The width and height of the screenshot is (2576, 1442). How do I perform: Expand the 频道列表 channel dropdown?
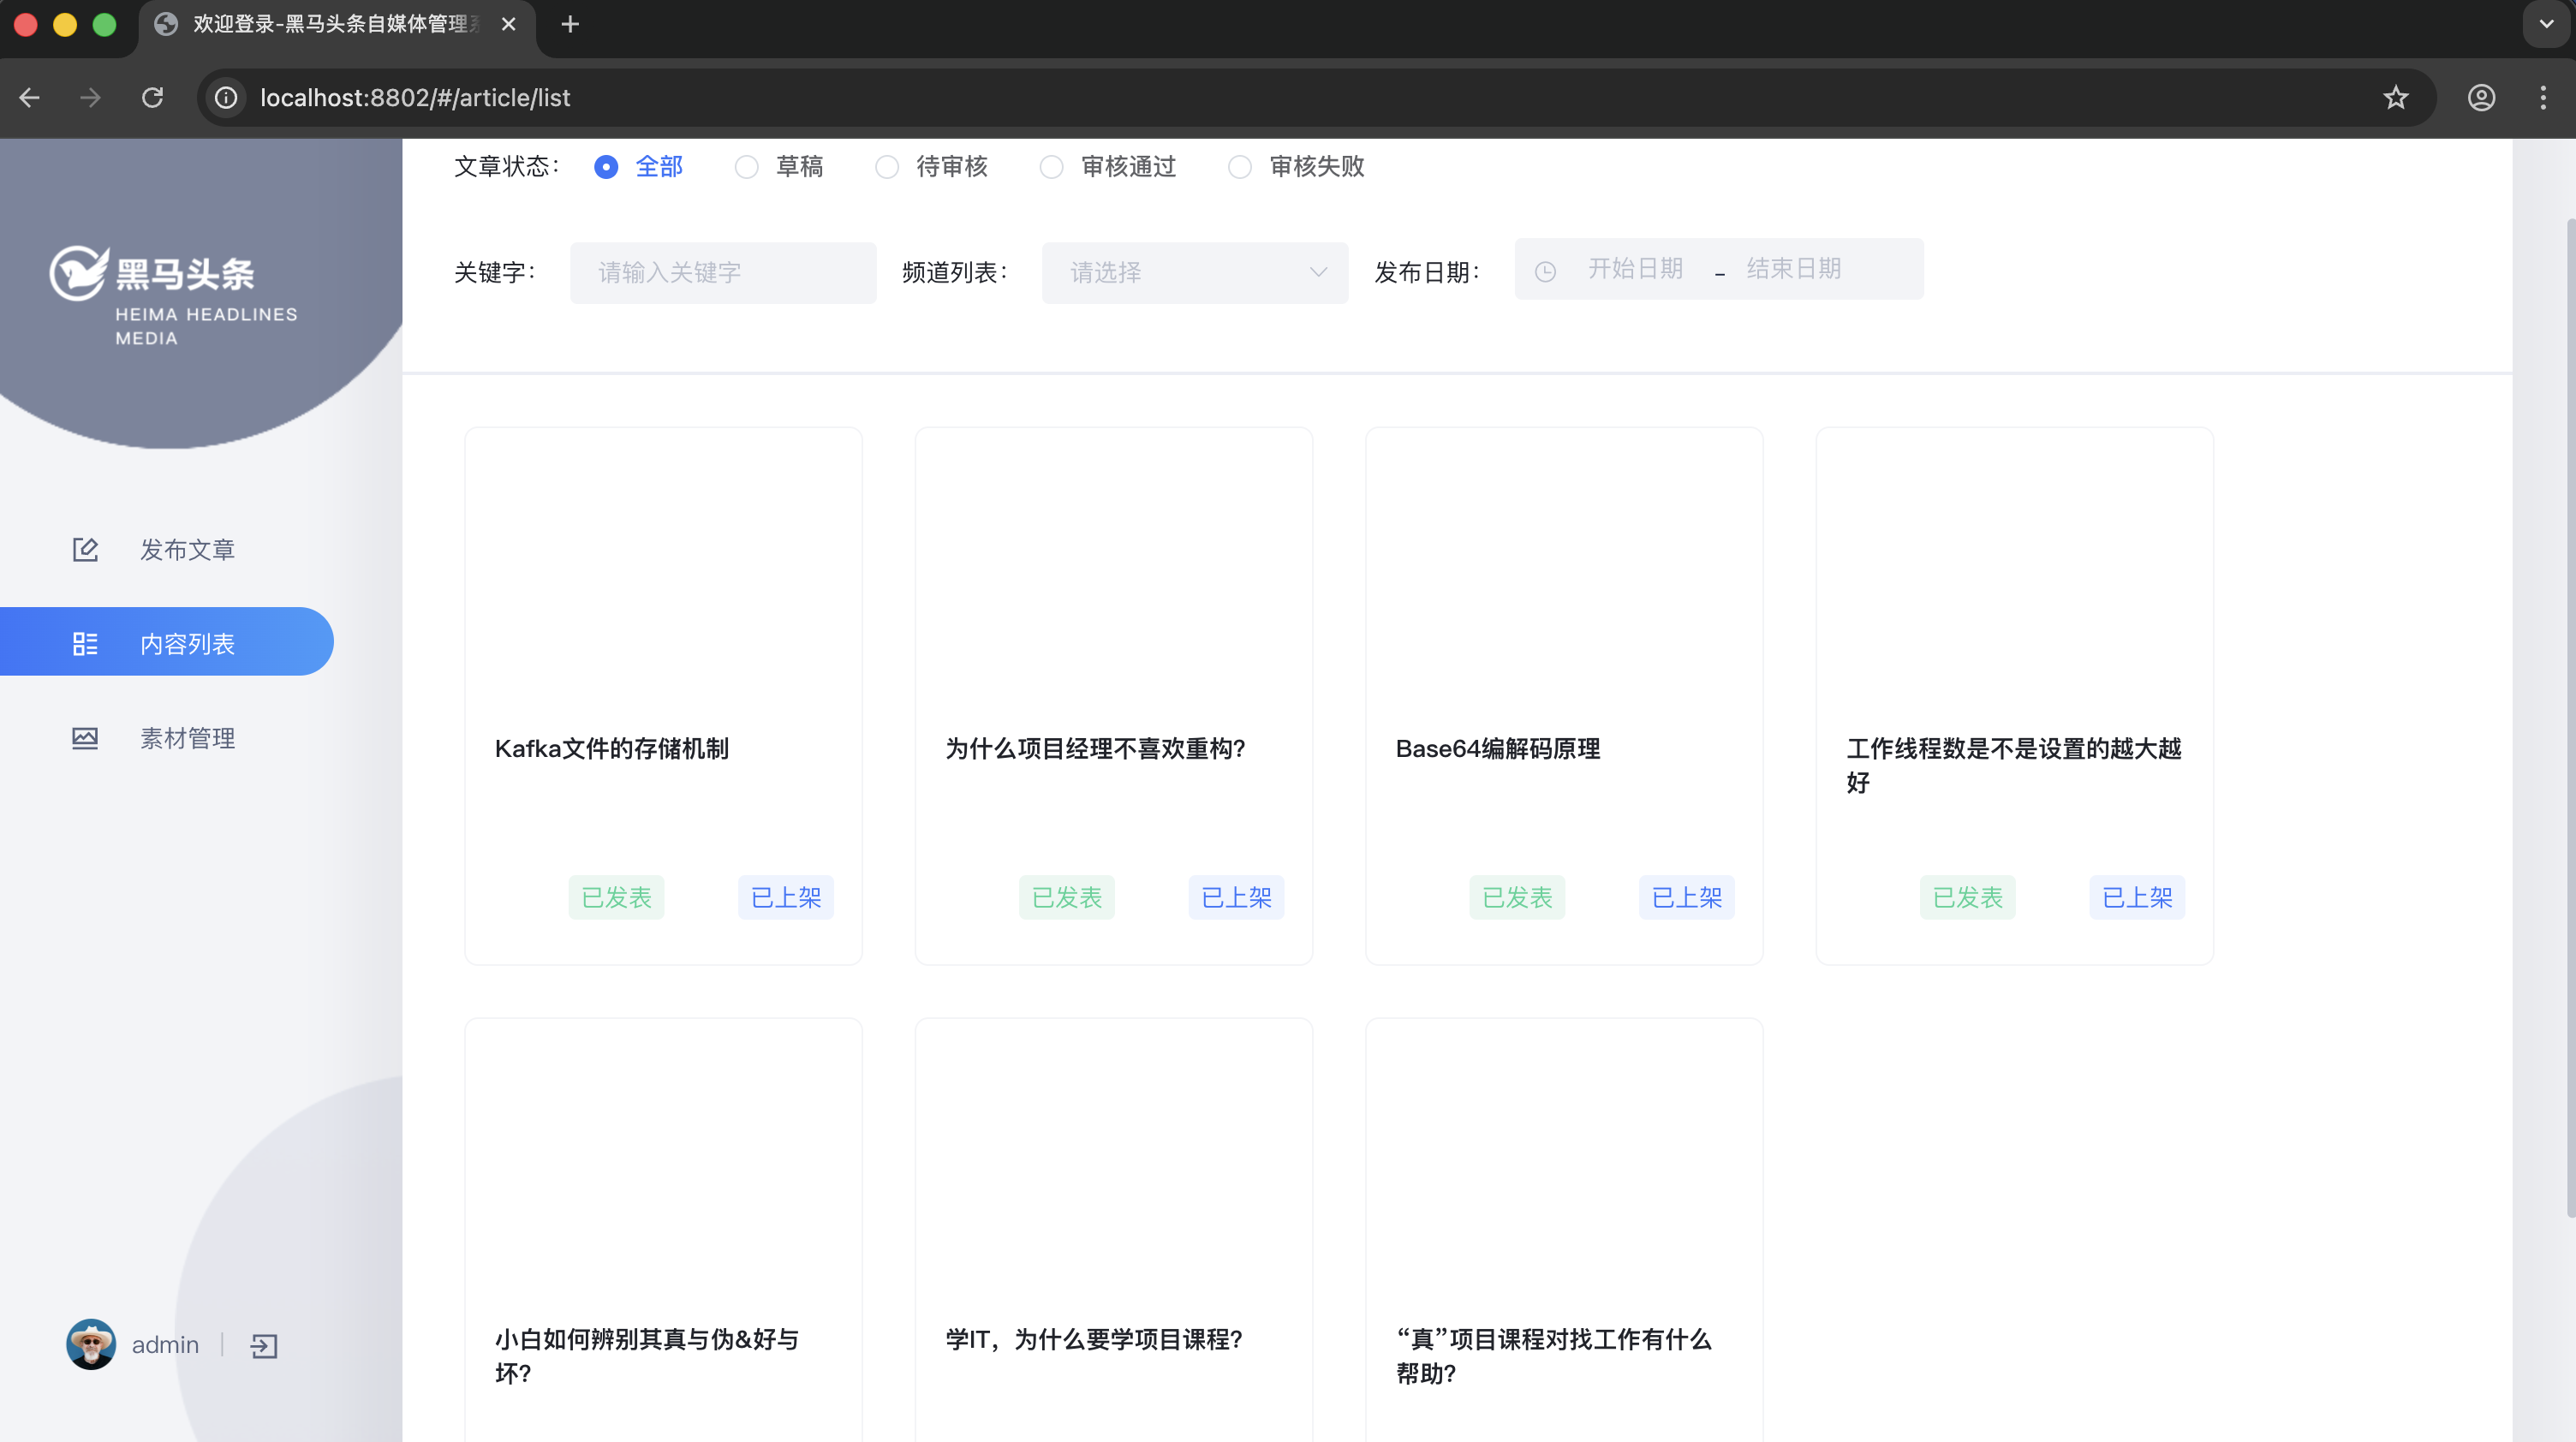[x=1194, y=272]
